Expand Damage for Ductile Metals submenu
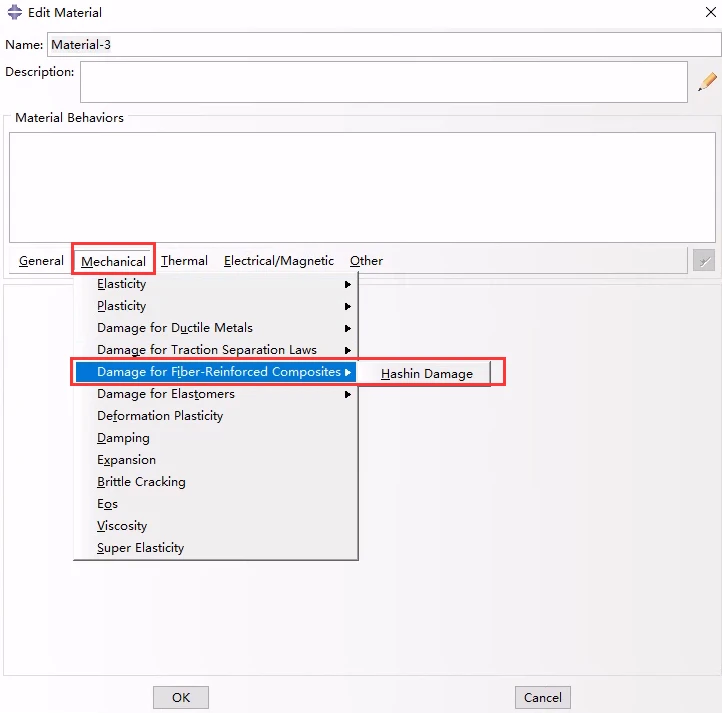Image resolution: width=722 pixels, height=713 pixels. pos(216,328)
